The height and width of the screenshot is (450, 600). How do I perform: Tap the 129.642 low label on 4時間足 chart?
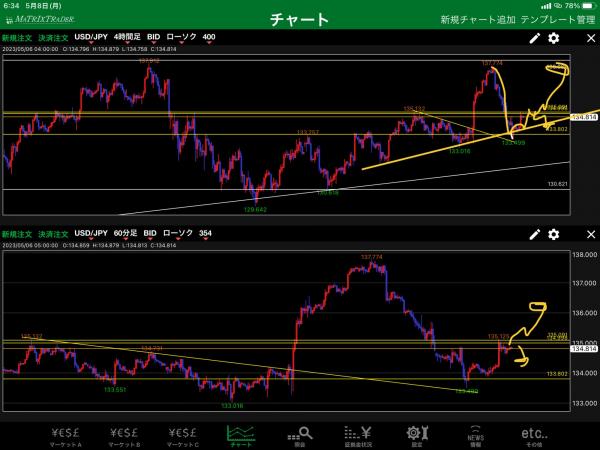point(255,209)
